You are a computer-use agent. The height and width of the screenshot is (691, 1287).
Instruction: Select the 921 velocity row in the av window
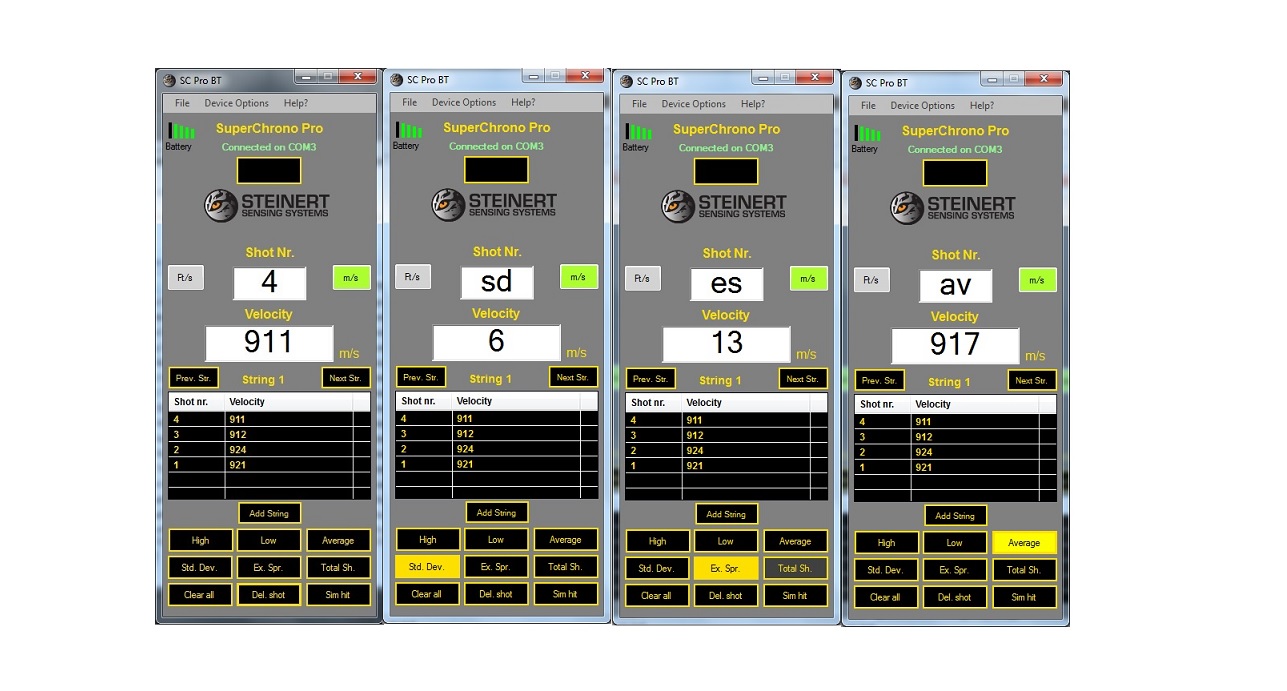click(955, 467)
